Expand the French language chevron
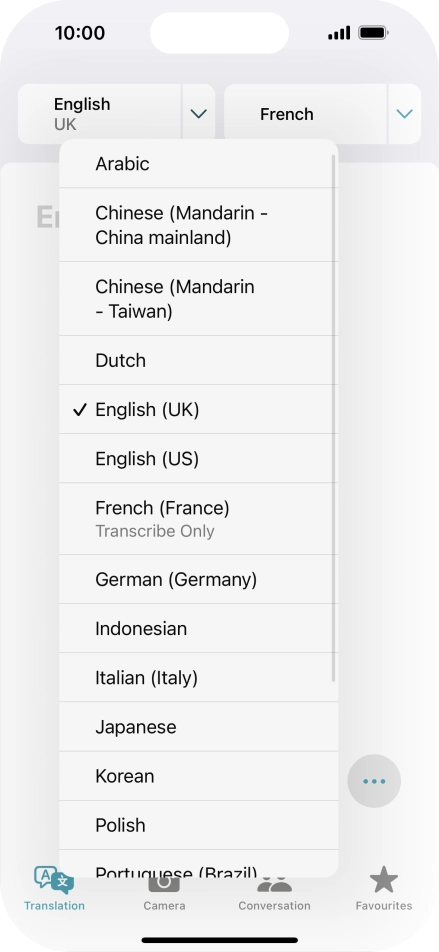The image size is (439, 952). 404,114
